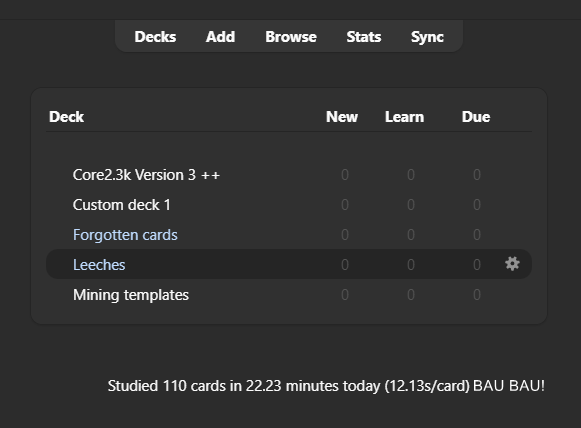View Stats from the top bar

pyautogui.click(x=364, y=37)
